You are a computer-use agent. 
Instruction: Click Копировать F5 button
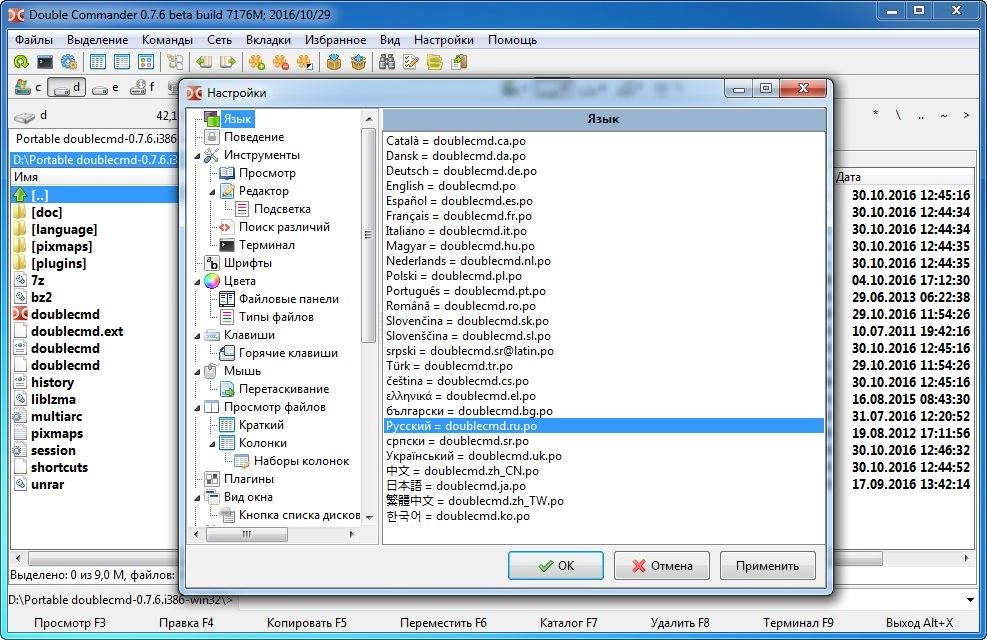coord(307,623)
